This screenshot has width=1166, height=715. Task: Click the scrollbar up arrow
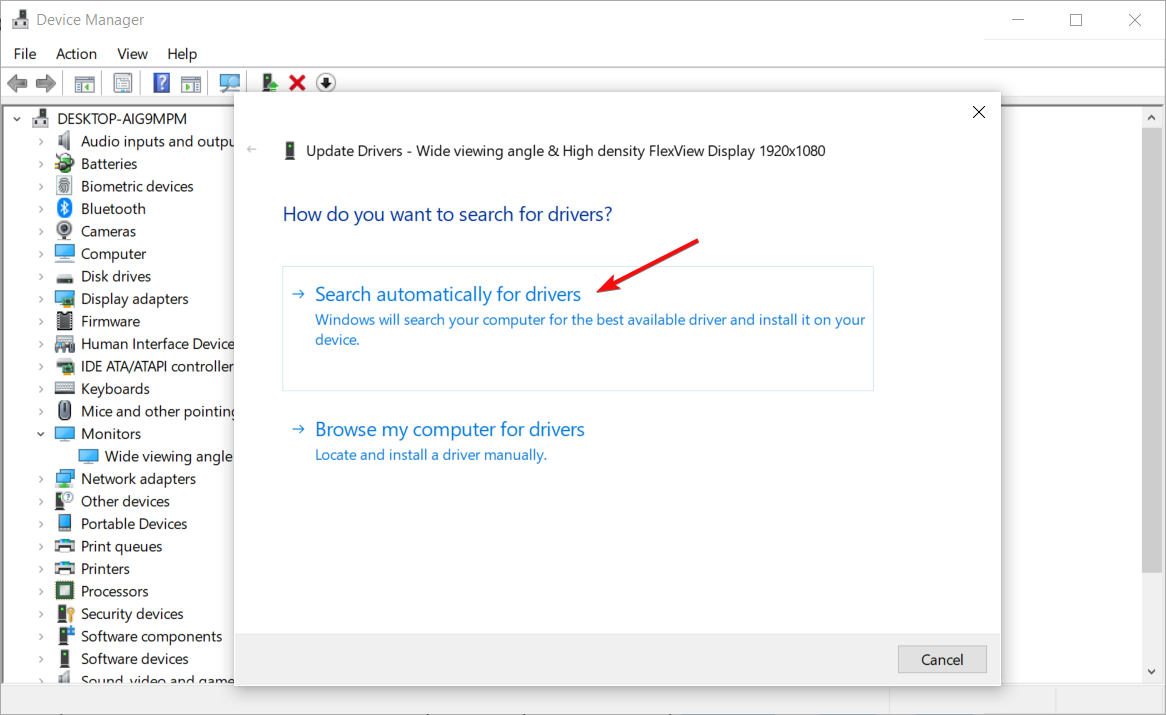coord(1151,117)
